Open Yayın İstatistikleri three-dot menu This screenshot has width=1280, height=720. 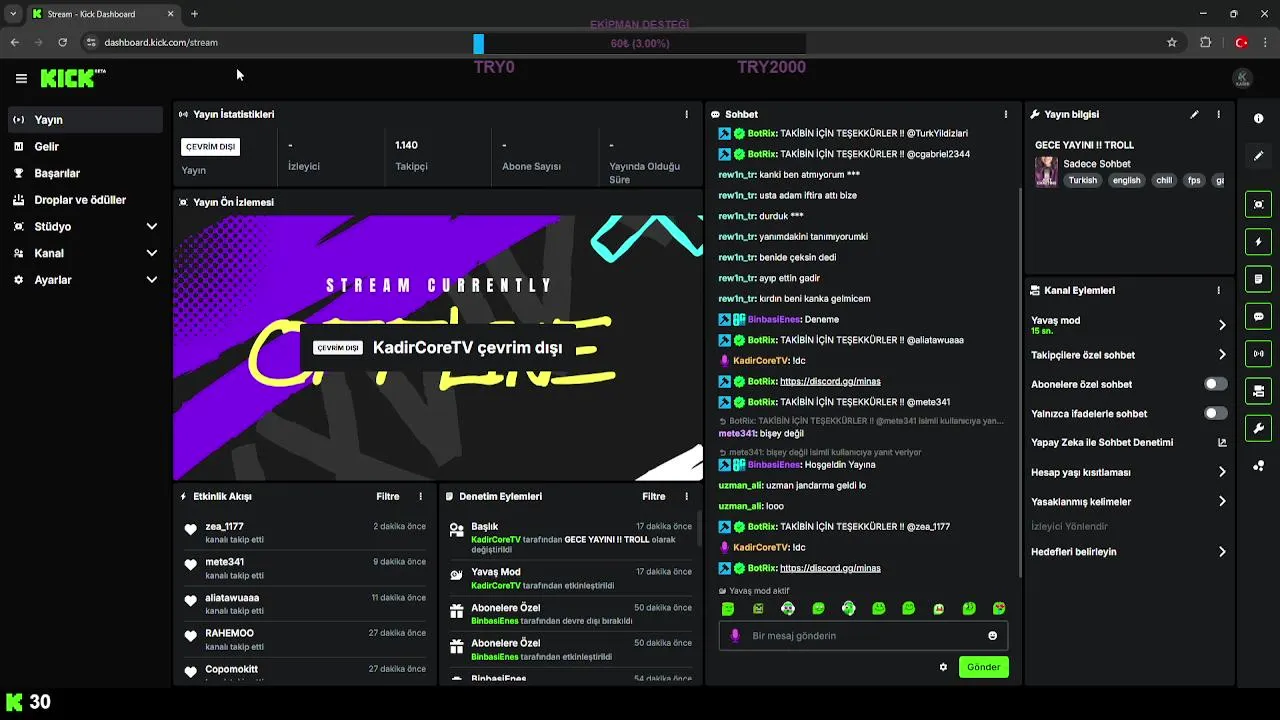click(x=686, y=114)
